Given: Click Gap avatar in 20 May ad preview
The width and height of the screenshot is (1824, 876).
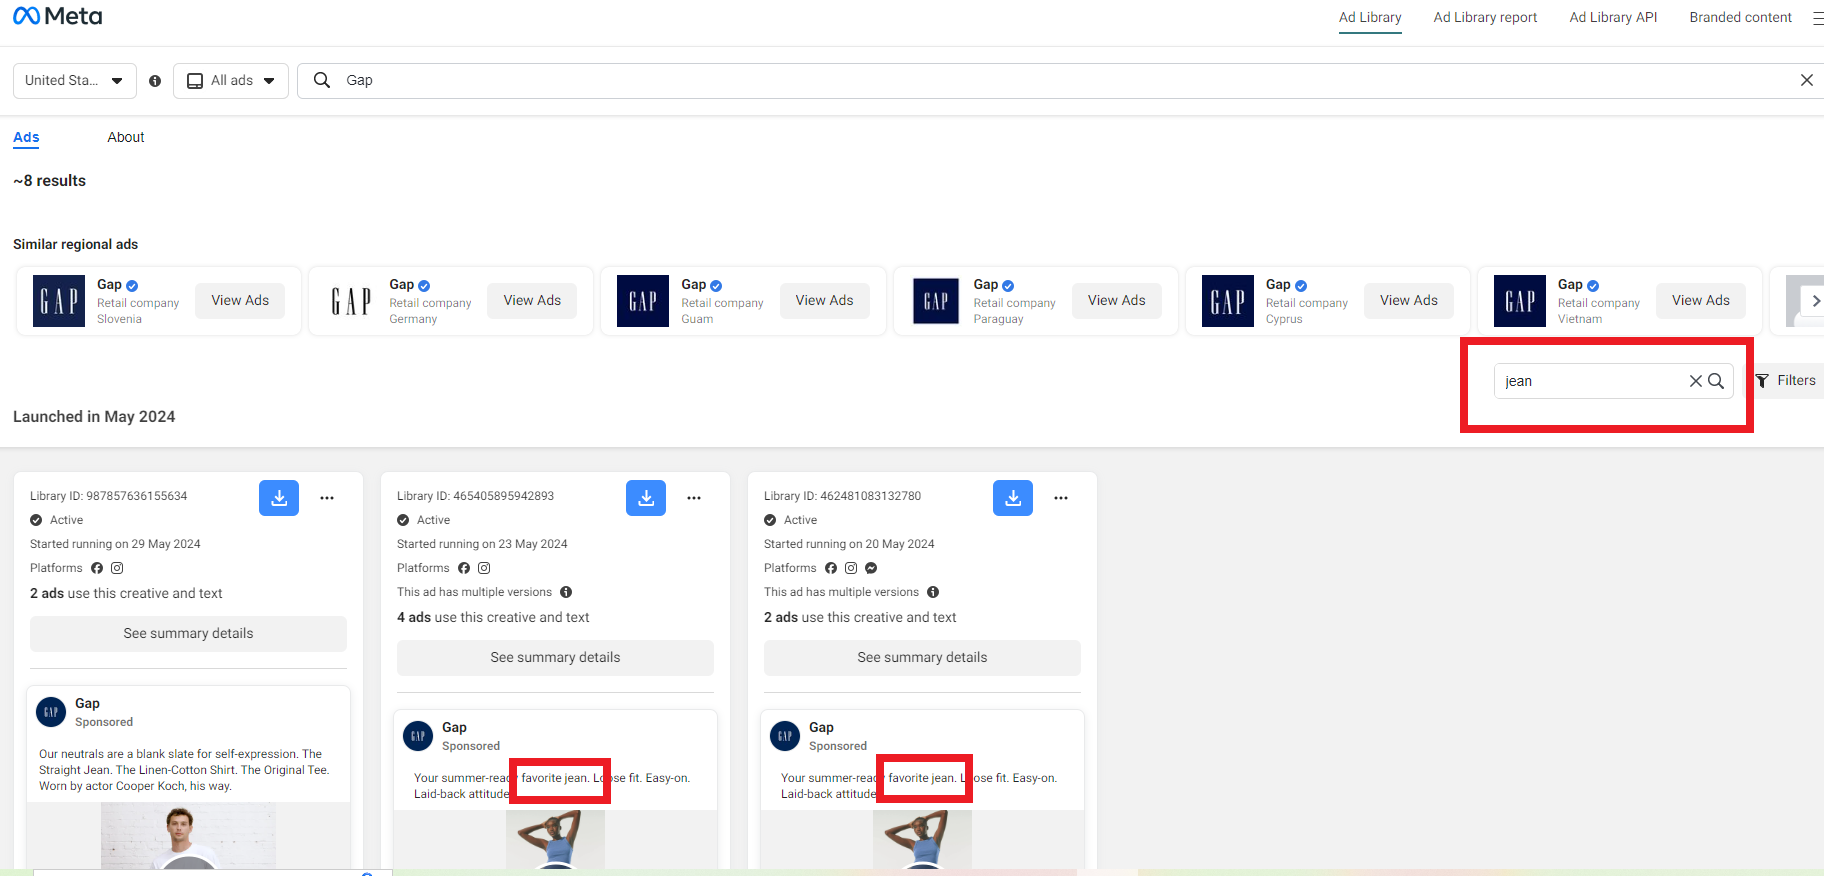Looking at the screenshot, I should point(785,736).
